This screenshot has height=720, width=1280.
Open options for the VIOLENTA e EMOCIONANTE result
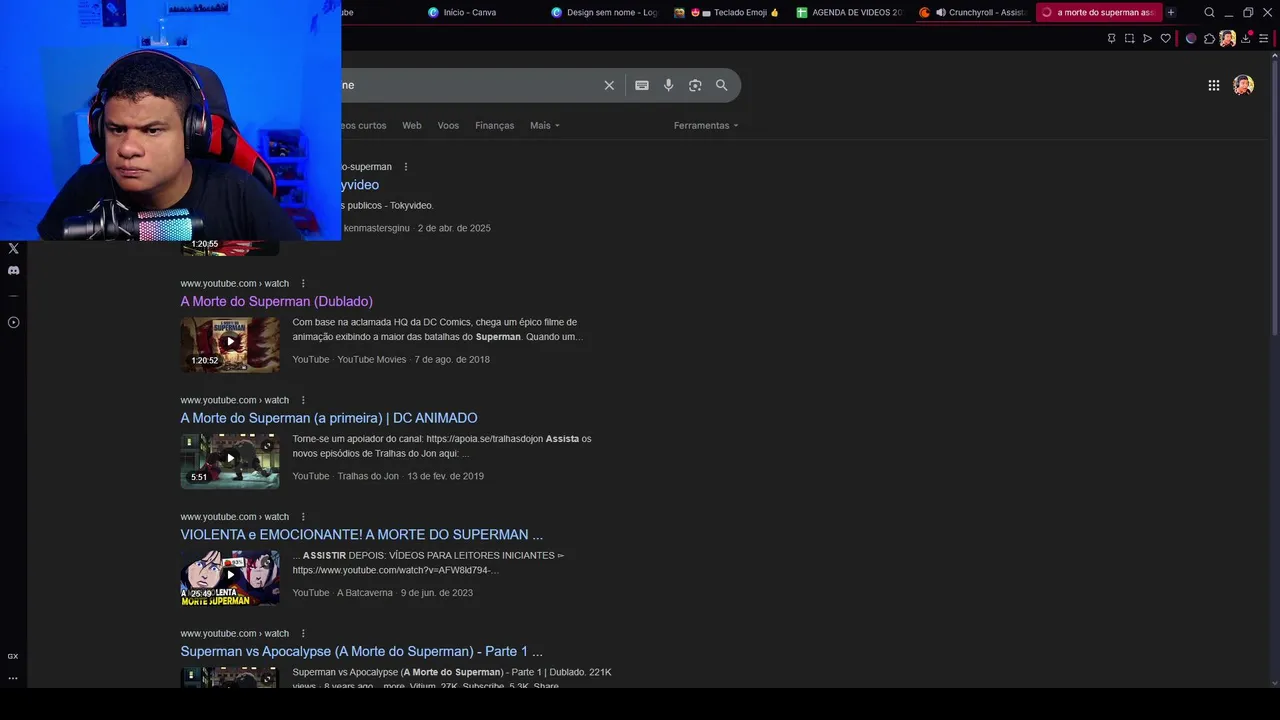pyautogui.click(x=303, y=517)
